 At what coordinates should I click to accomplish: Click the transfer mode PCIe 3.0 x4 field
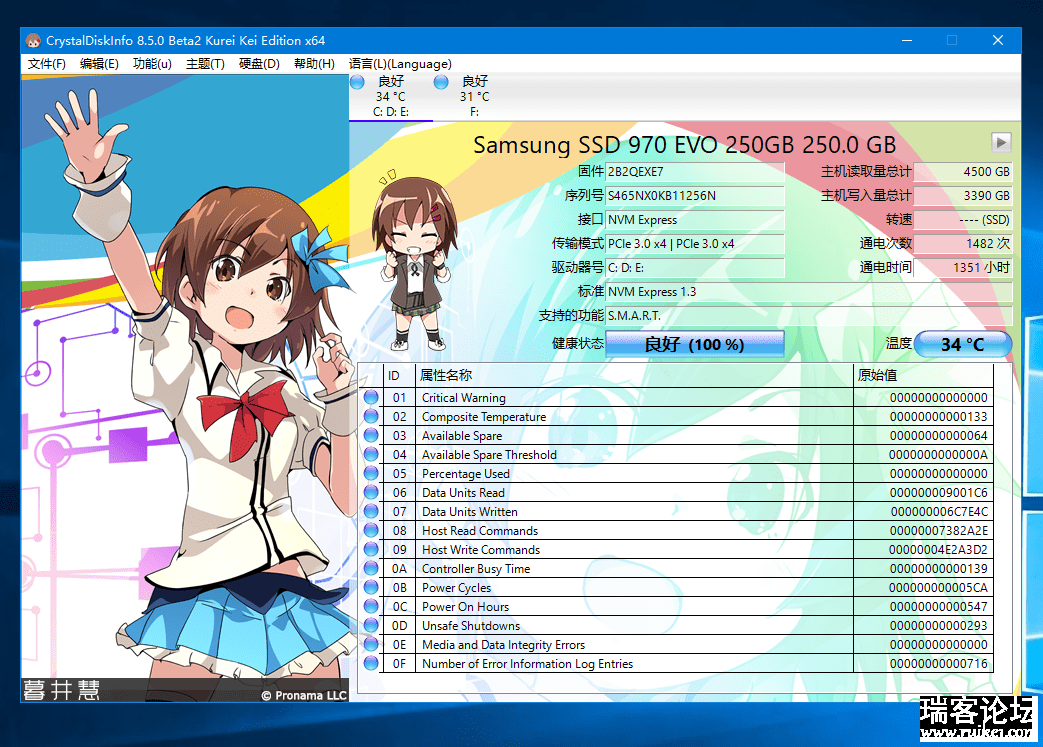pyautogui.click(x=694, y=243)
